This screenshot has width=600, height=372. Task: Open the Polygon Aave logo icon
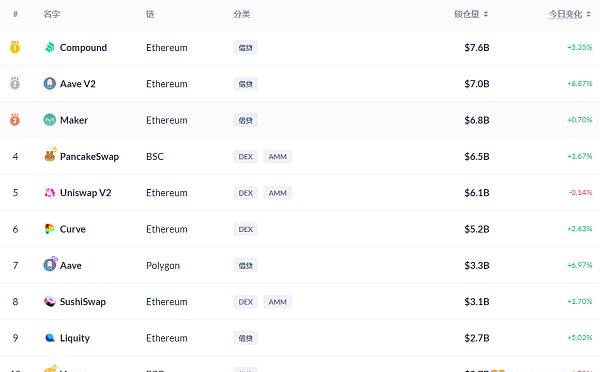point(50,264)
